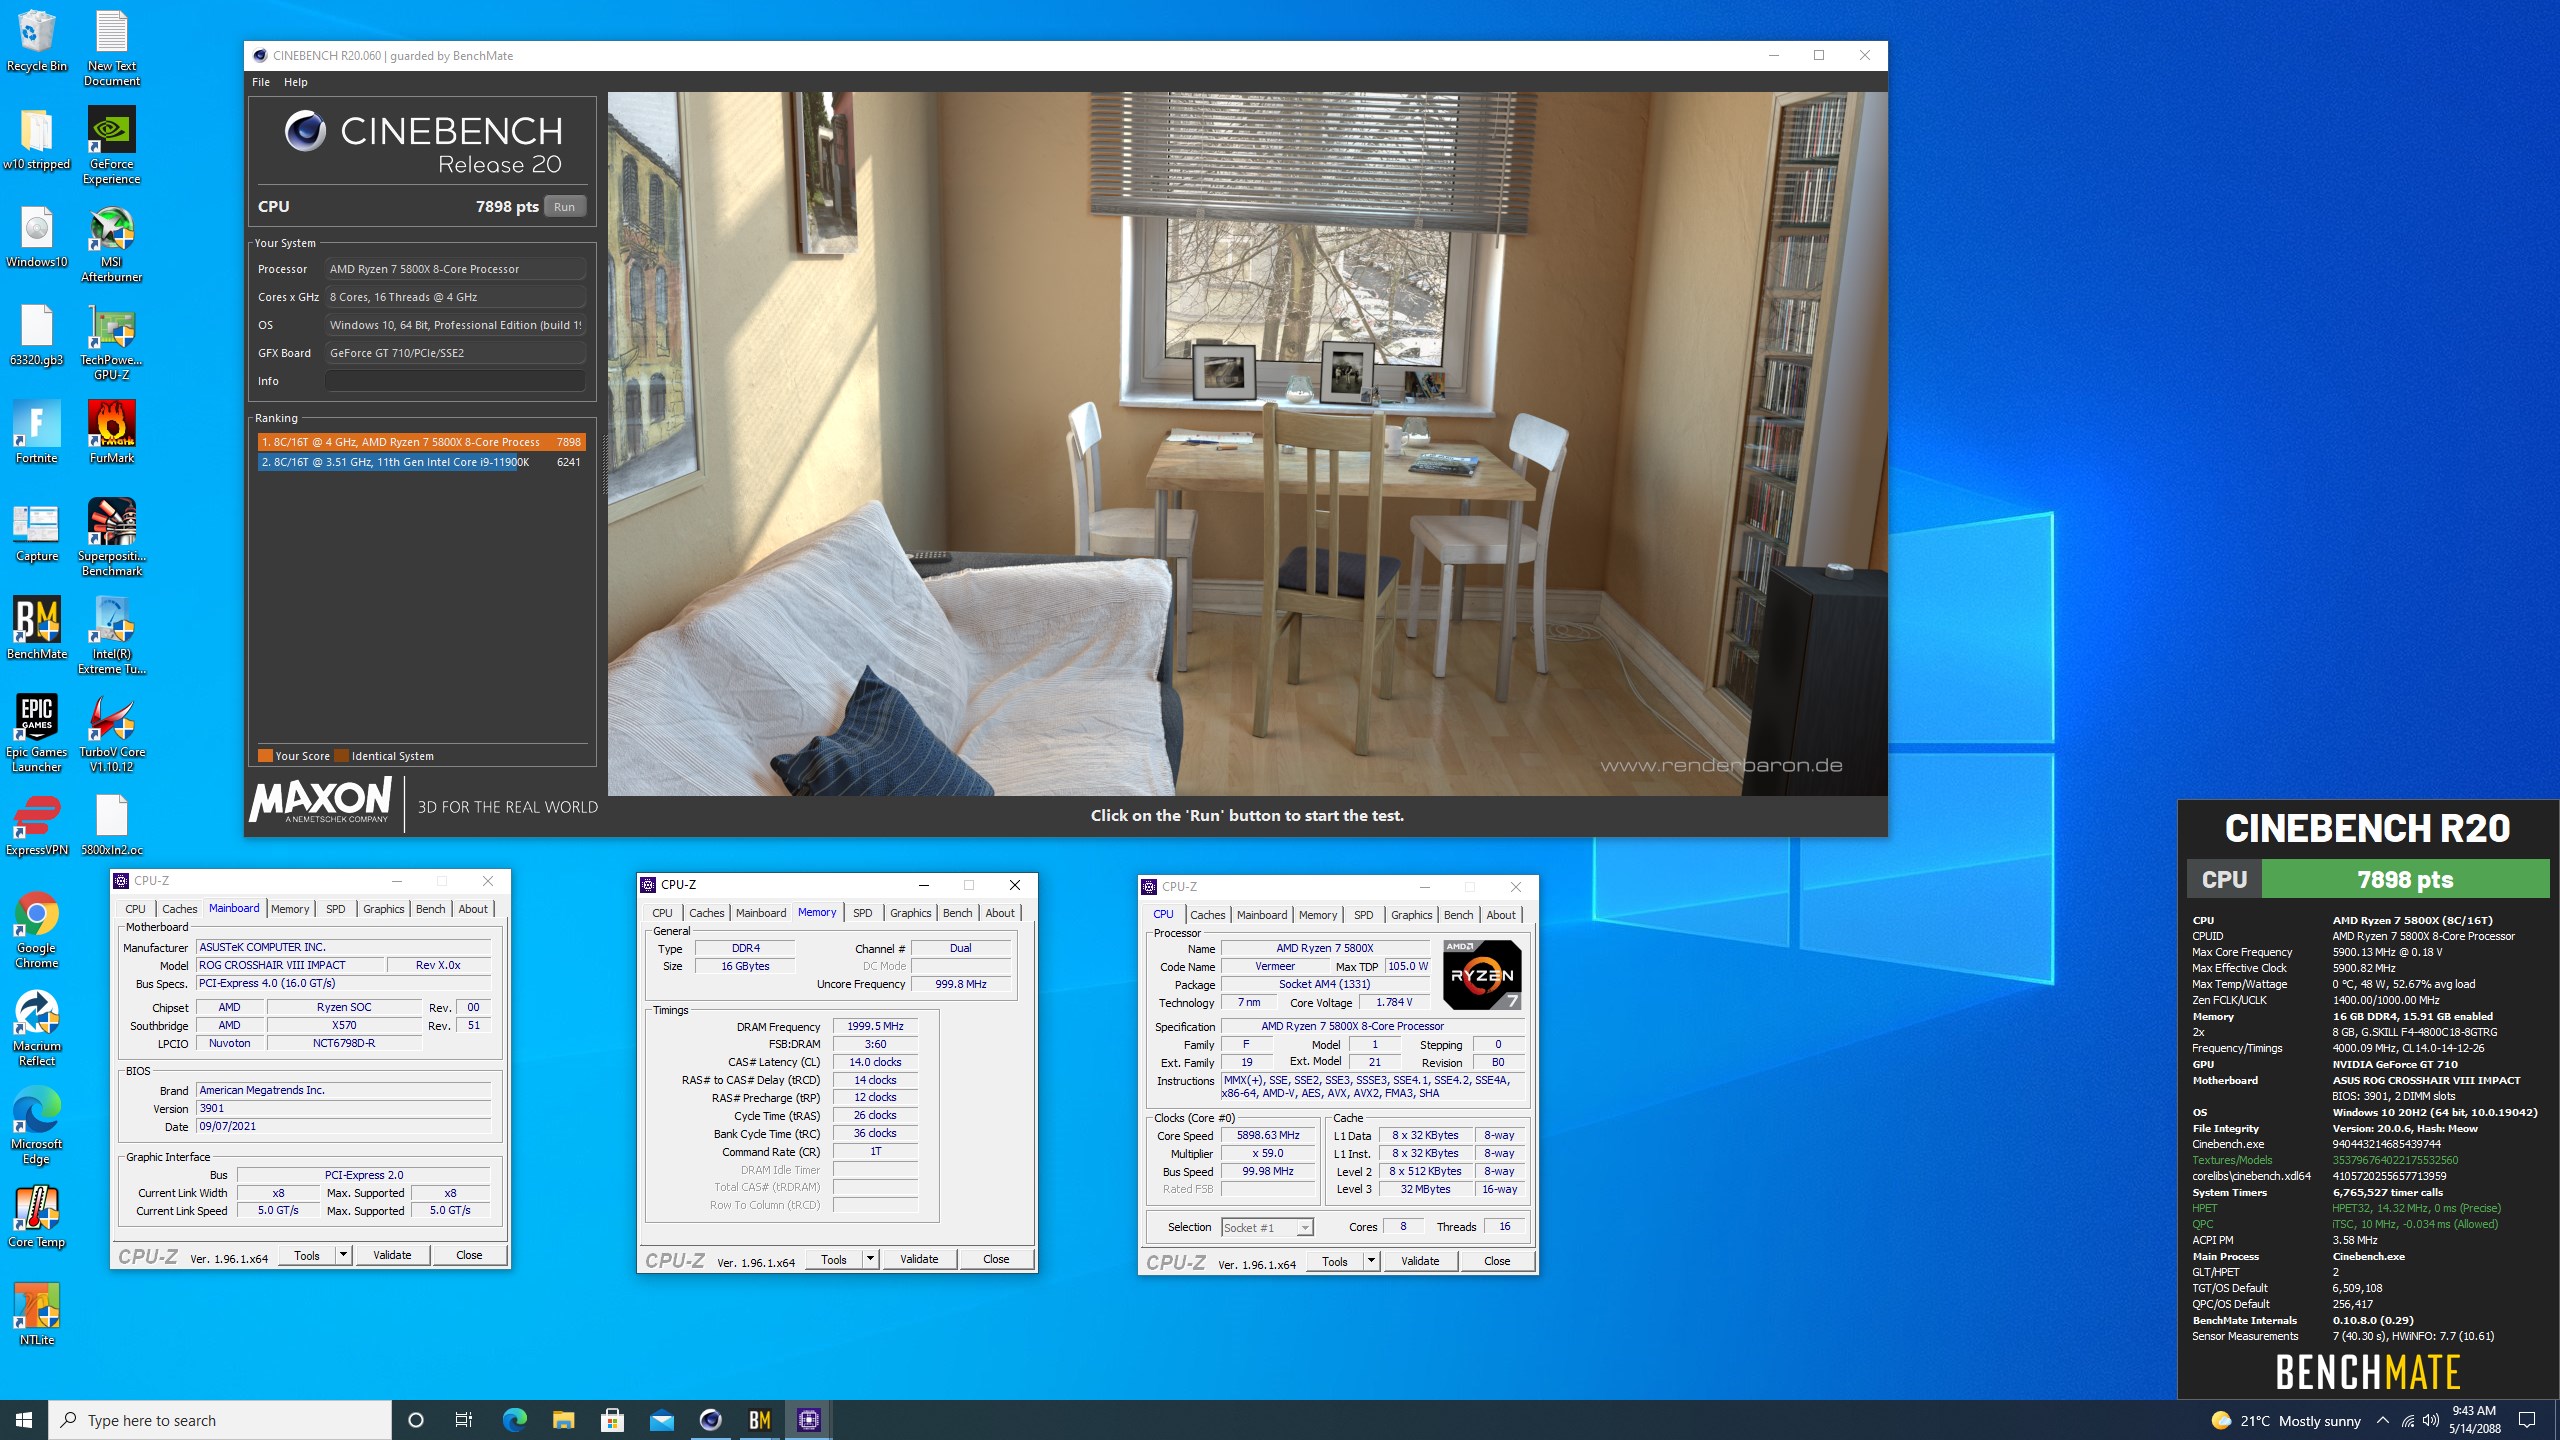Image resolution: width=2560 pixels, height=1440 pixels.
Task: Open File Explorer from taskbar
Action: (564, 1420)
